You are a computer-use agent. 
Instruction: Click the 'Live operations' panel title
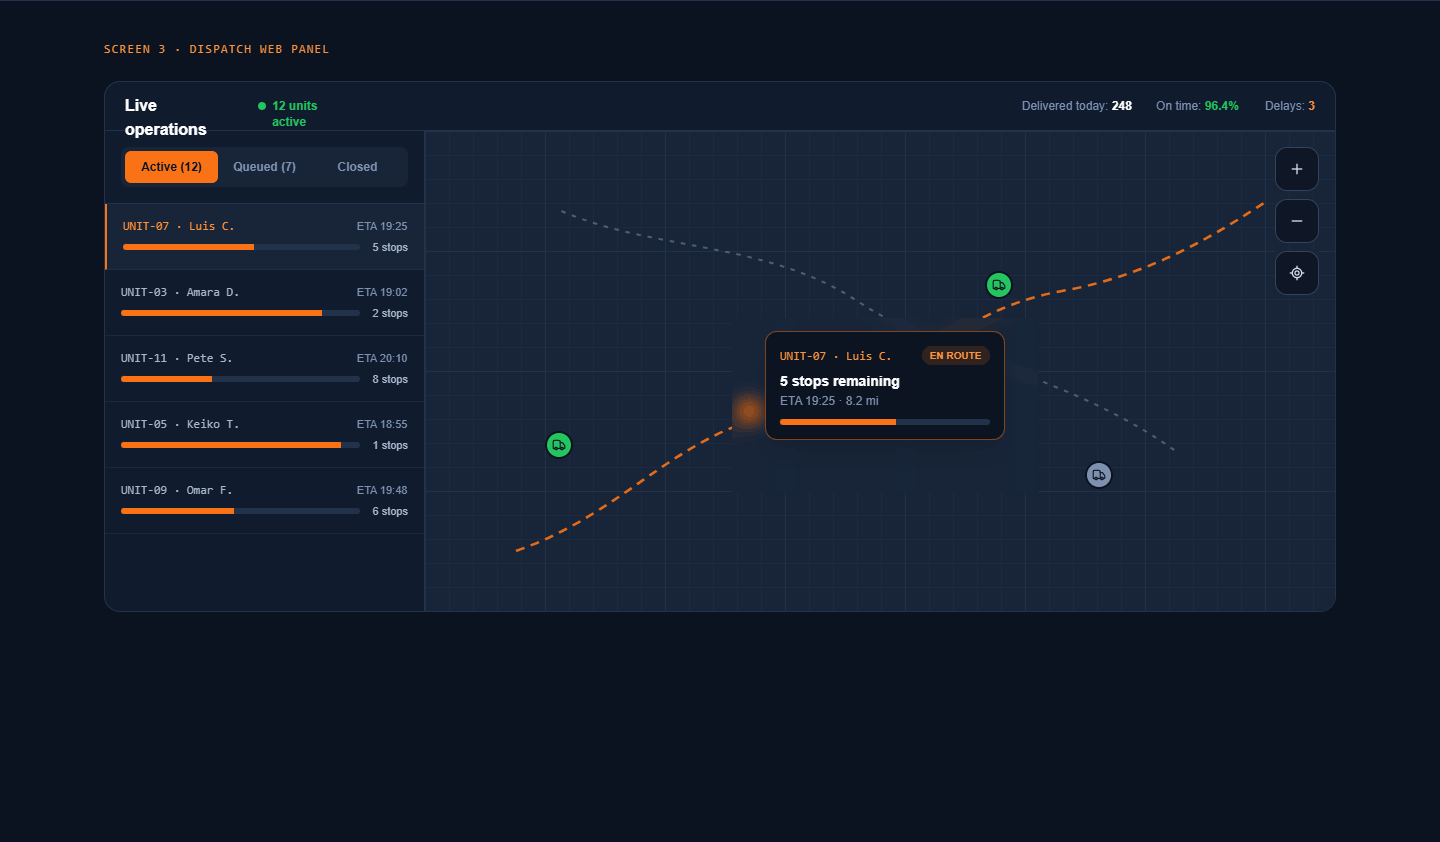166,117
